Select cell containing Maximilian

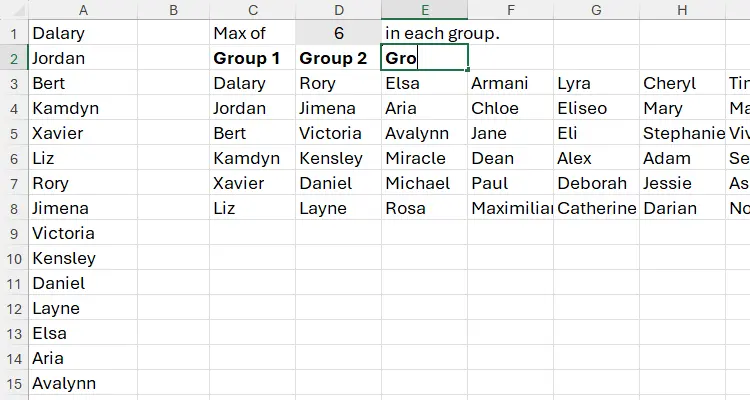pyautogui.click(x=510, y=208)
